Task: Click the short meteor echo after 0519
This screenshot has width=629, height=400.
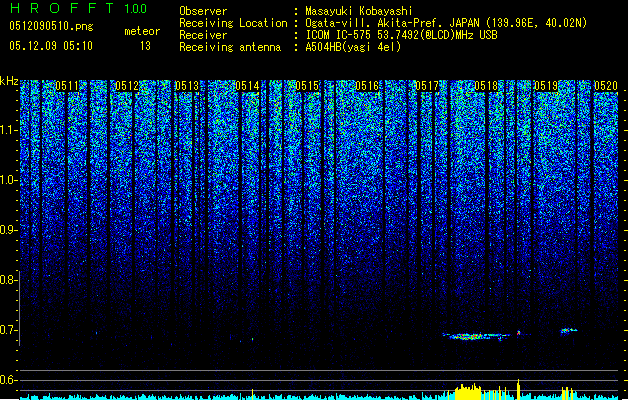Action: tap(569, 331)
